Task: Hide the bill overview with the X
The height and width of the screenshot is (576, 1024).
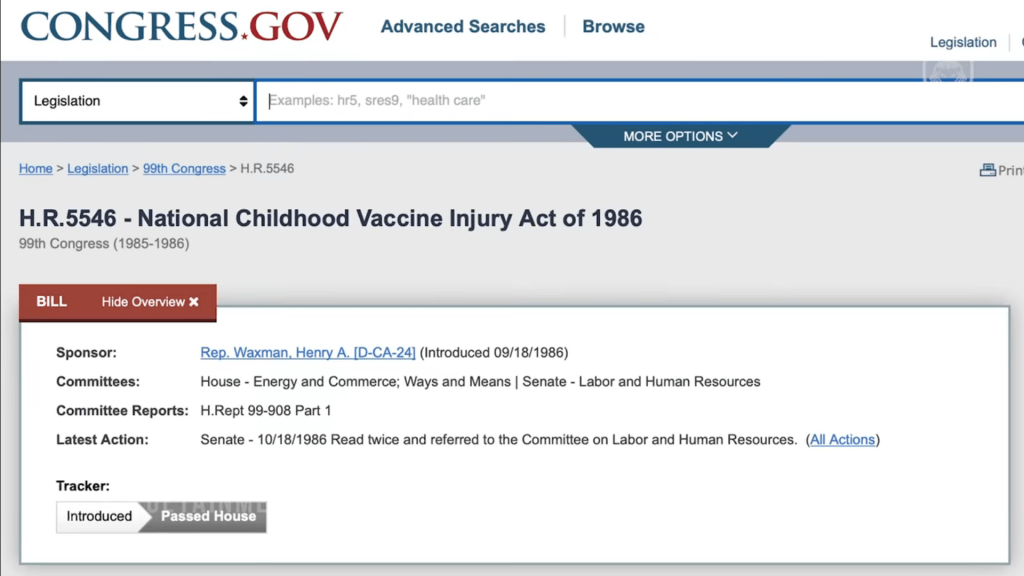Action: tap(194, 302)
